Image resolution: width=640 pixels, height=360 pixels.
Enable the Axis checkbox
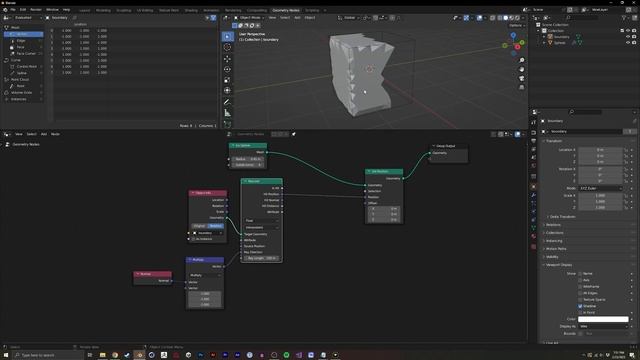click(580, 280)
